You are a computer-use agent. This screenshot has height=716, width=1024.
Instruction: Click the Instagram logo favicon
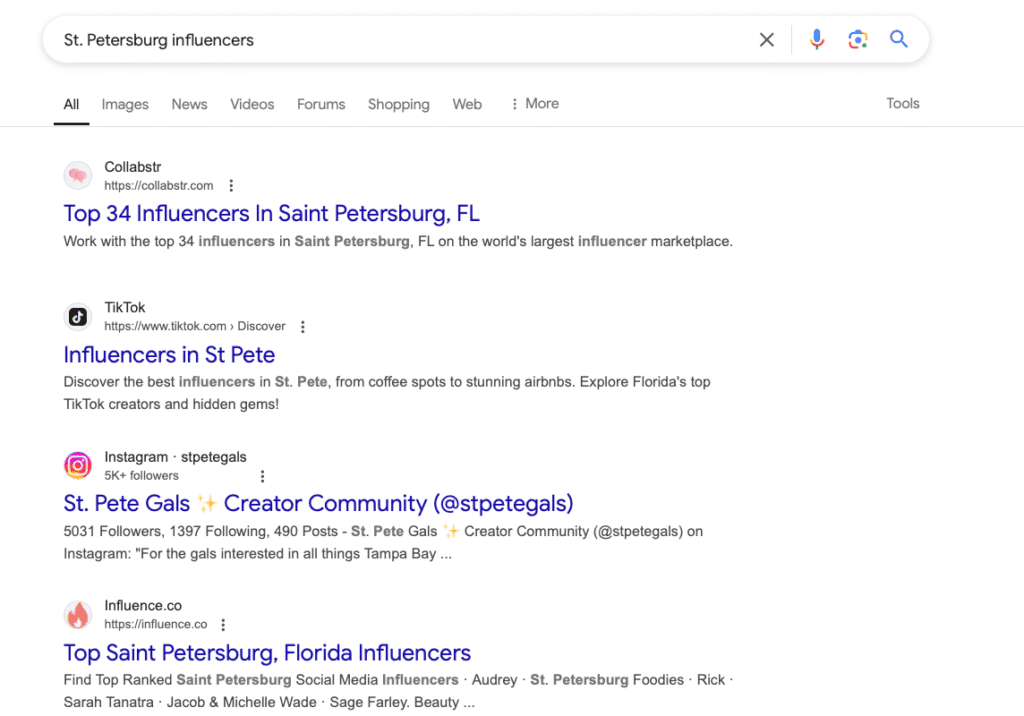click(x=78, y=466)
